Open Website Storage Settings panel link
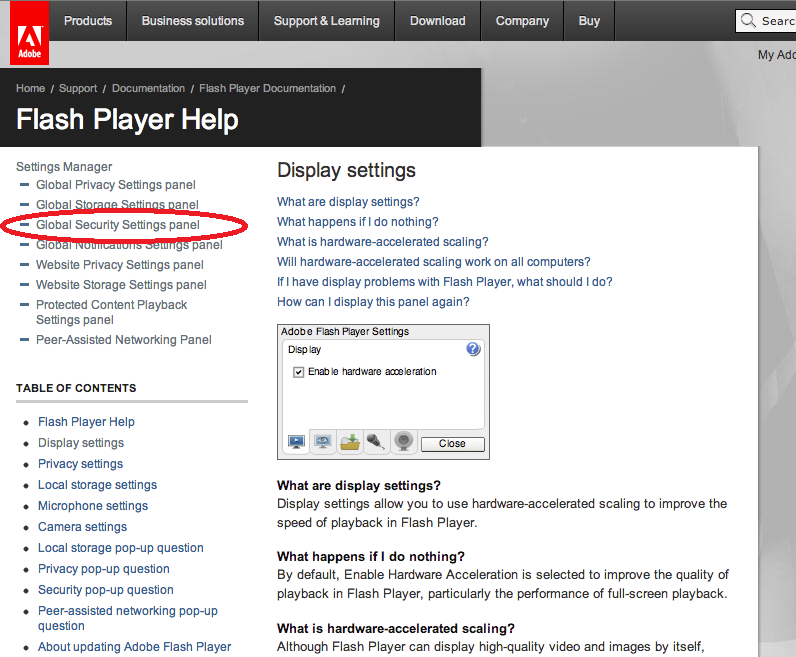796x657 pixels. coord(121,285)
